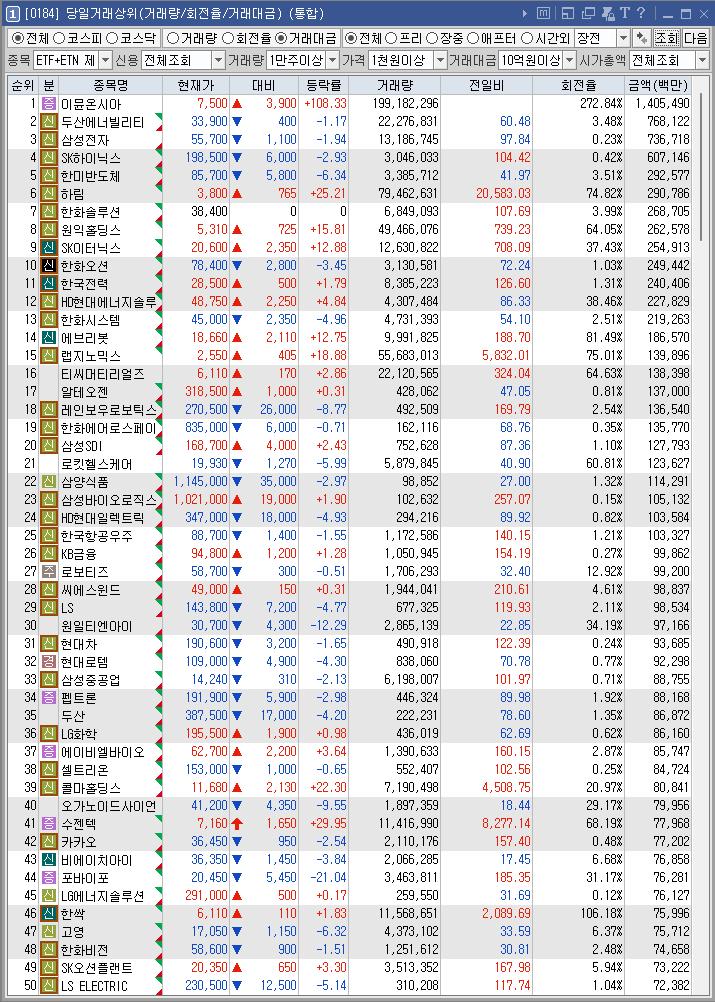The width and height of the screenshot is (715, 1002).
Task: Click the teal 신 badge beside SK이터닉스
Action: [x=49, y=247]
